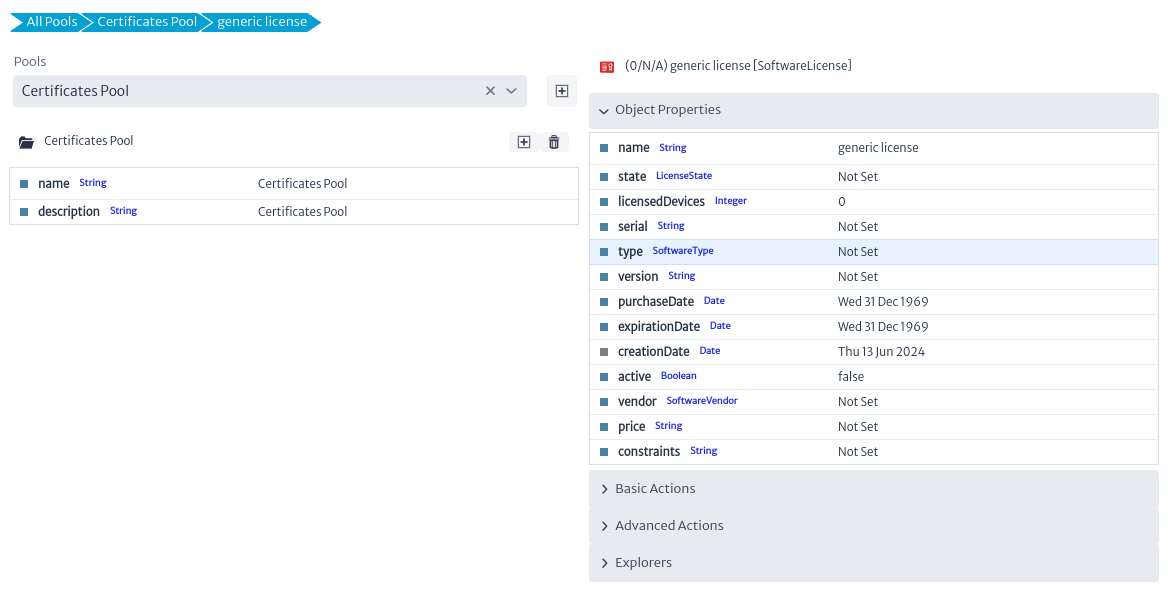This screenshot has height=592, width=1168.
Task: Click square icon beside serial property
Action: (x=604, y=227)
